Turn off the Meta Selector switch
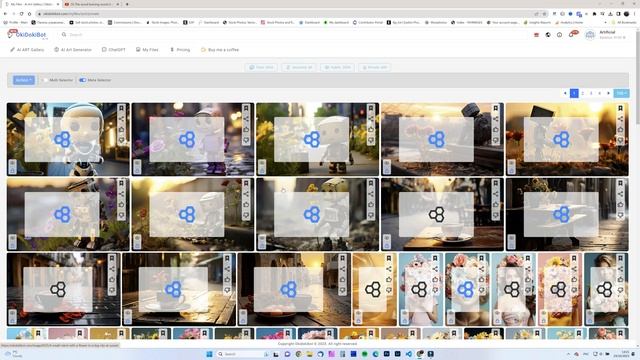Viewport: 640px width, 360px height. pyautogui.click(x=82, y=80)
